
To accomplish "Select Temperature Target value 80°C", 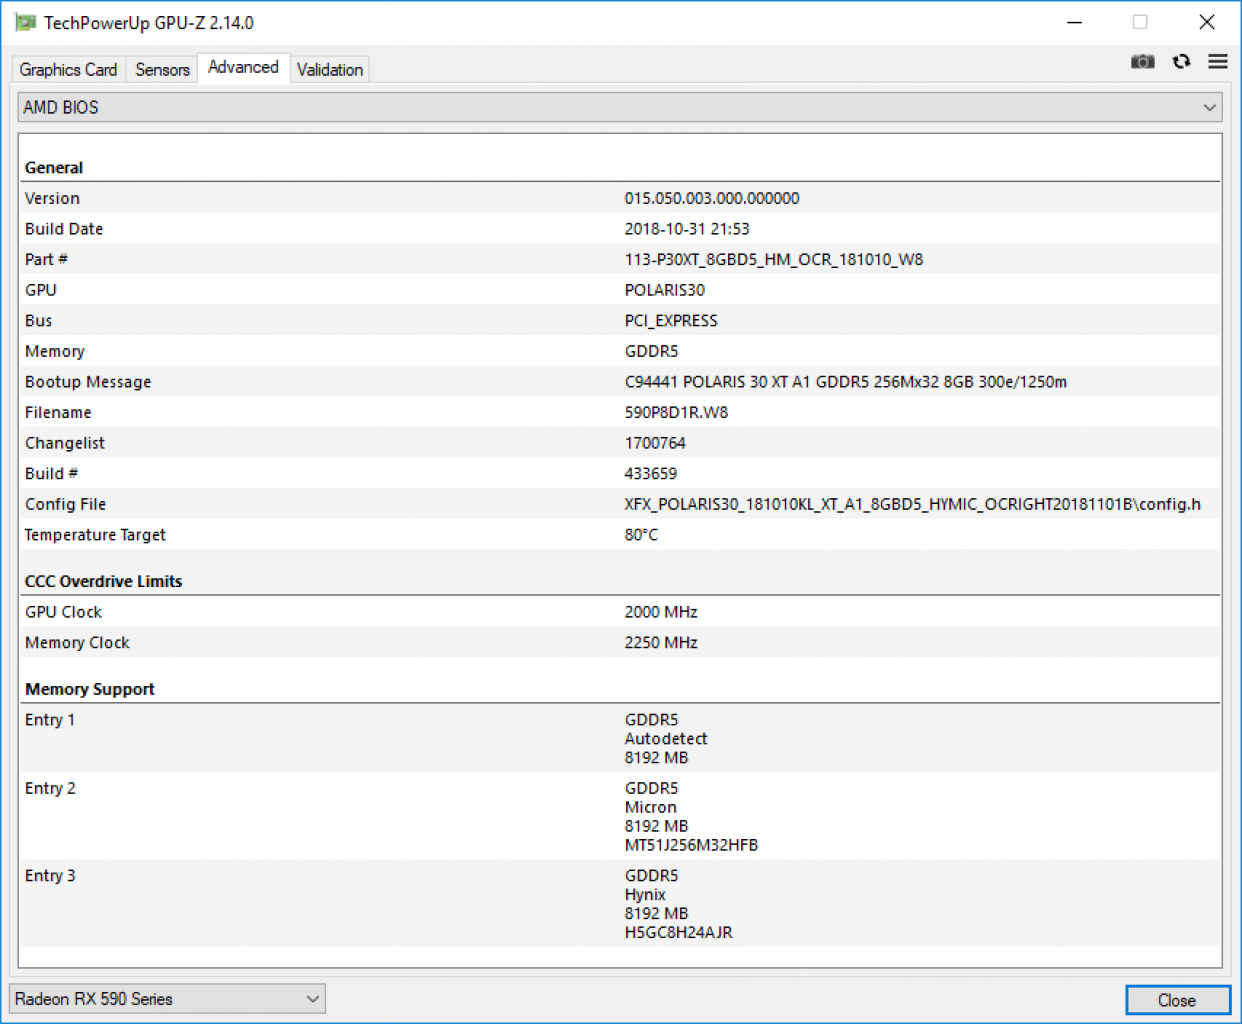I will point(641,535).
